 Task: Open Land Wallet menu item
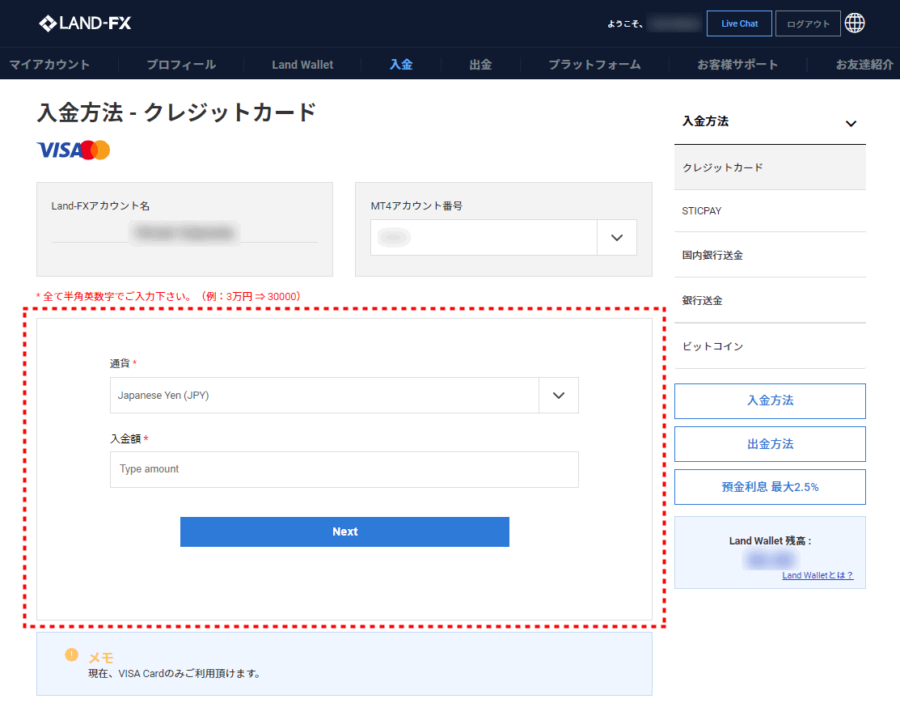(x=302, y=64)
